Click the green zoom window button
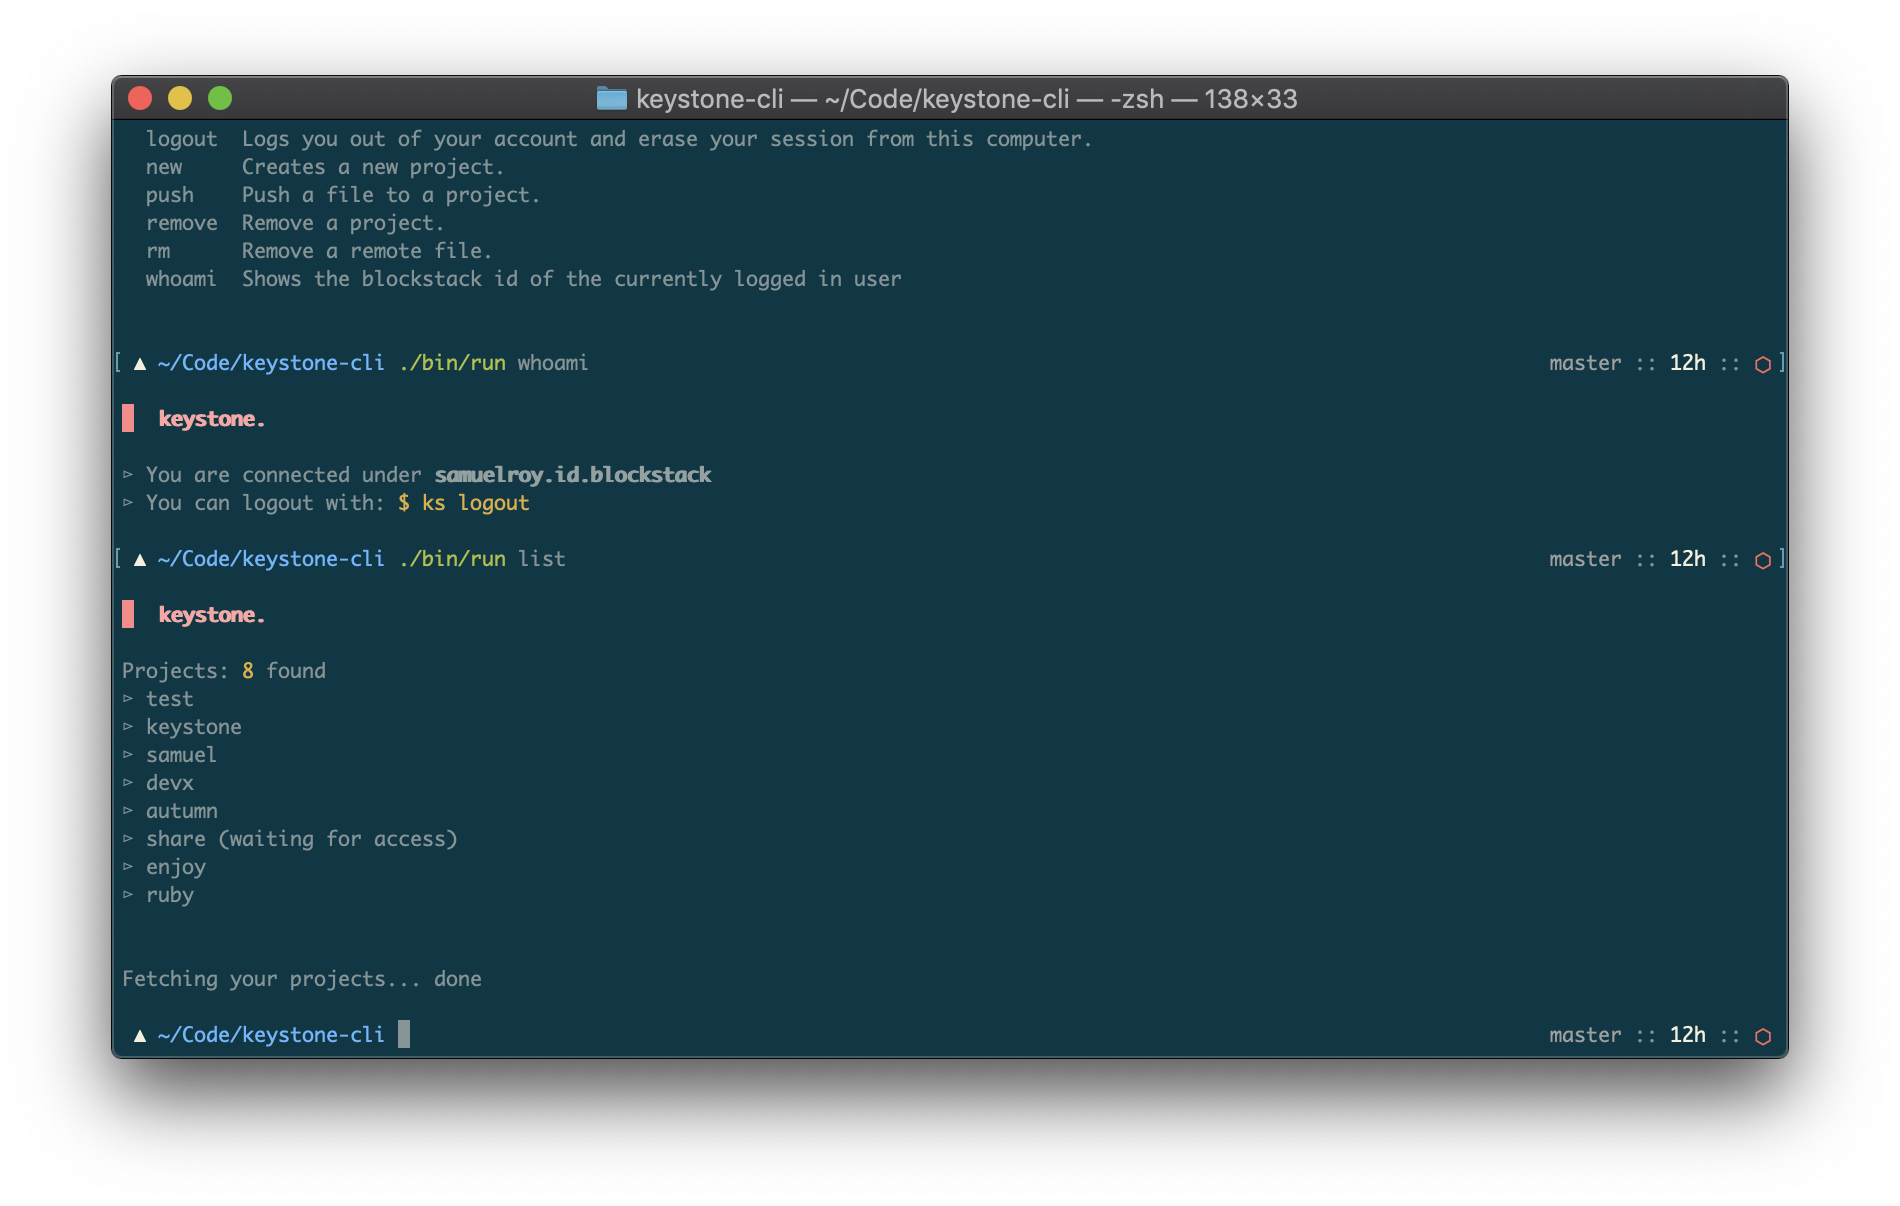Image resolution: width=1900 pixels, height=1206 pixels. pyautogui.click(x=220, y=98)
